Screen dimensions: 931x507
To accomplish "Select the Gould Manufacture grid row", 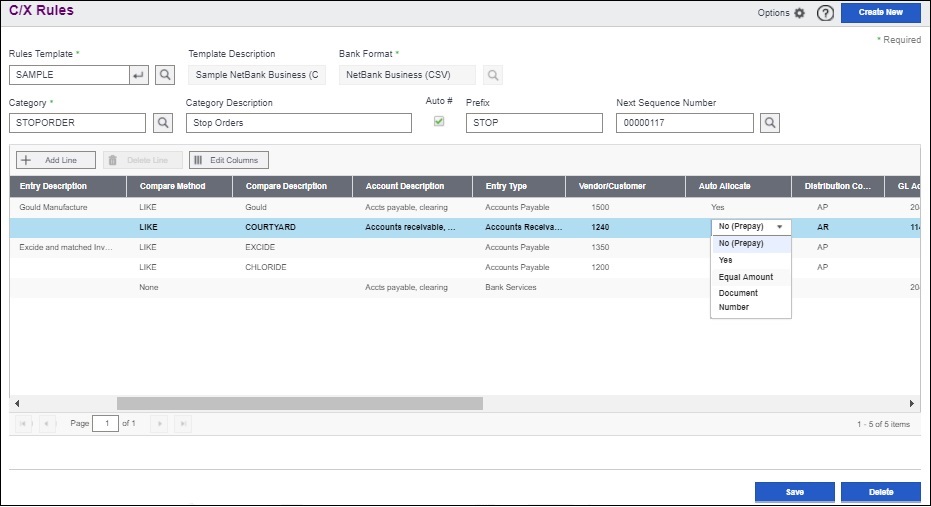I will [x=54, y=207].
